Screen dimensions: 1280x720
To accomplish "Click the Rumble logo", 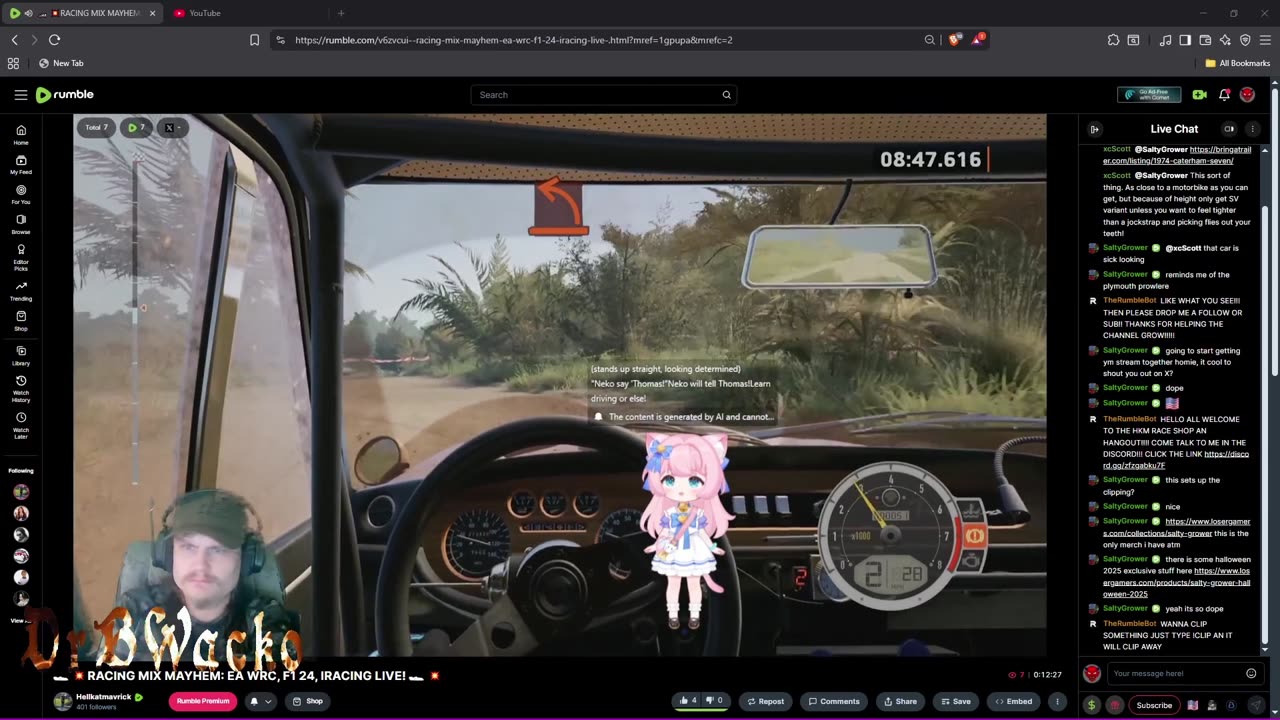I will 65,95.
